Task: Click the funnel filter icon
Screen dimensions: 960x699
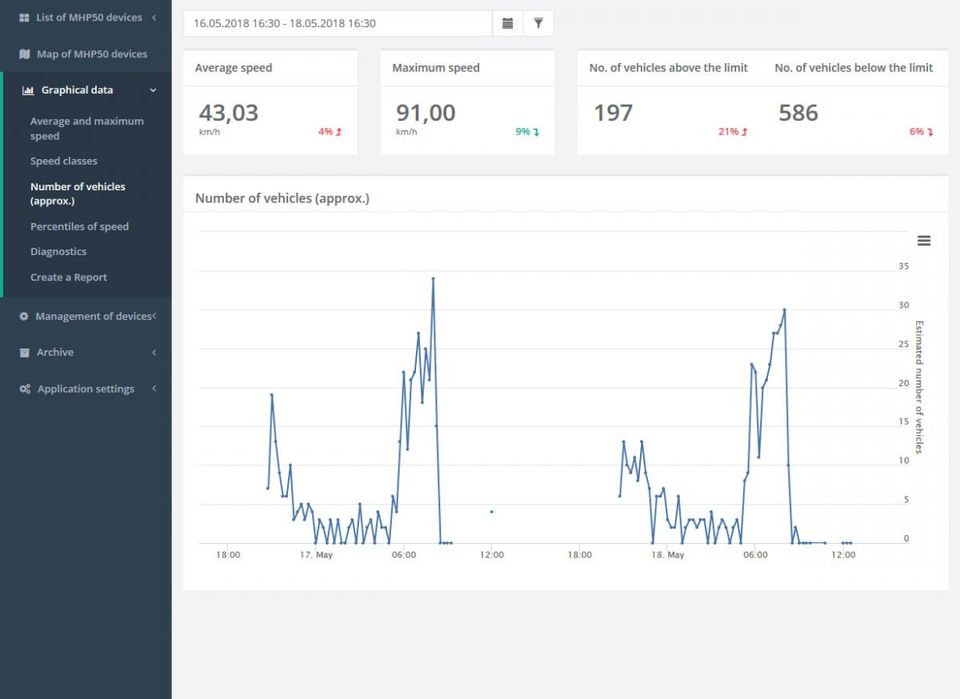Action: [x=538, y=23]
